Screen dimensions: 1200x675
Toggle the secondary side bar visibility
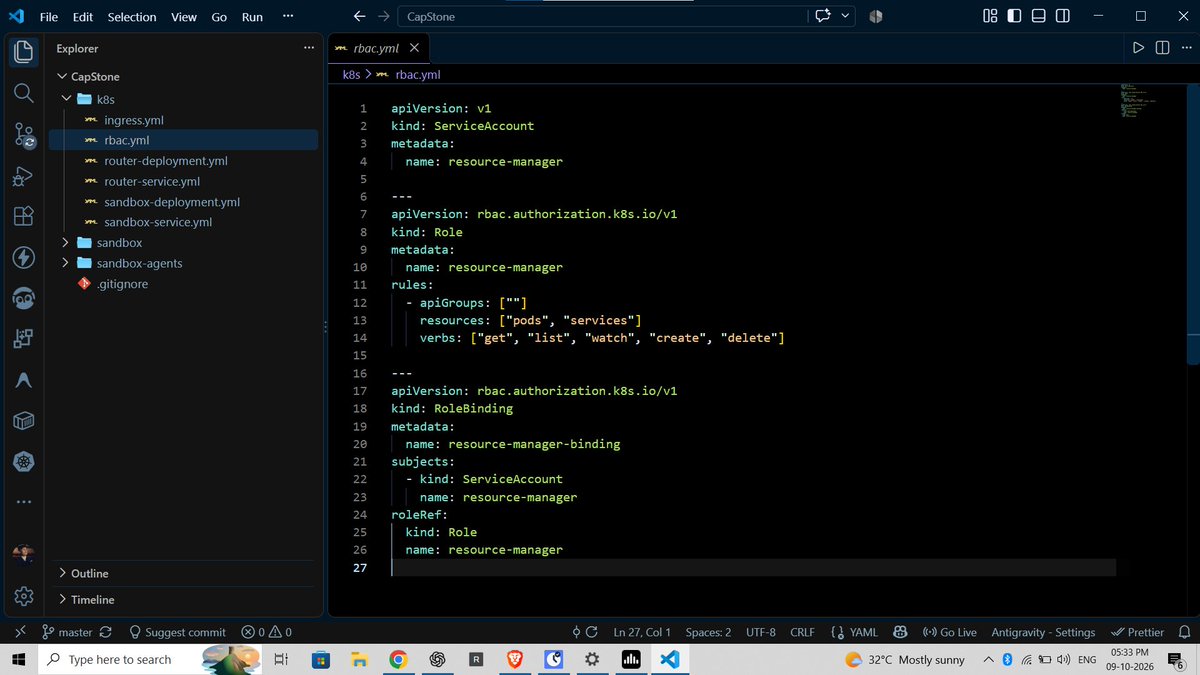click(x=1062, y=16)
